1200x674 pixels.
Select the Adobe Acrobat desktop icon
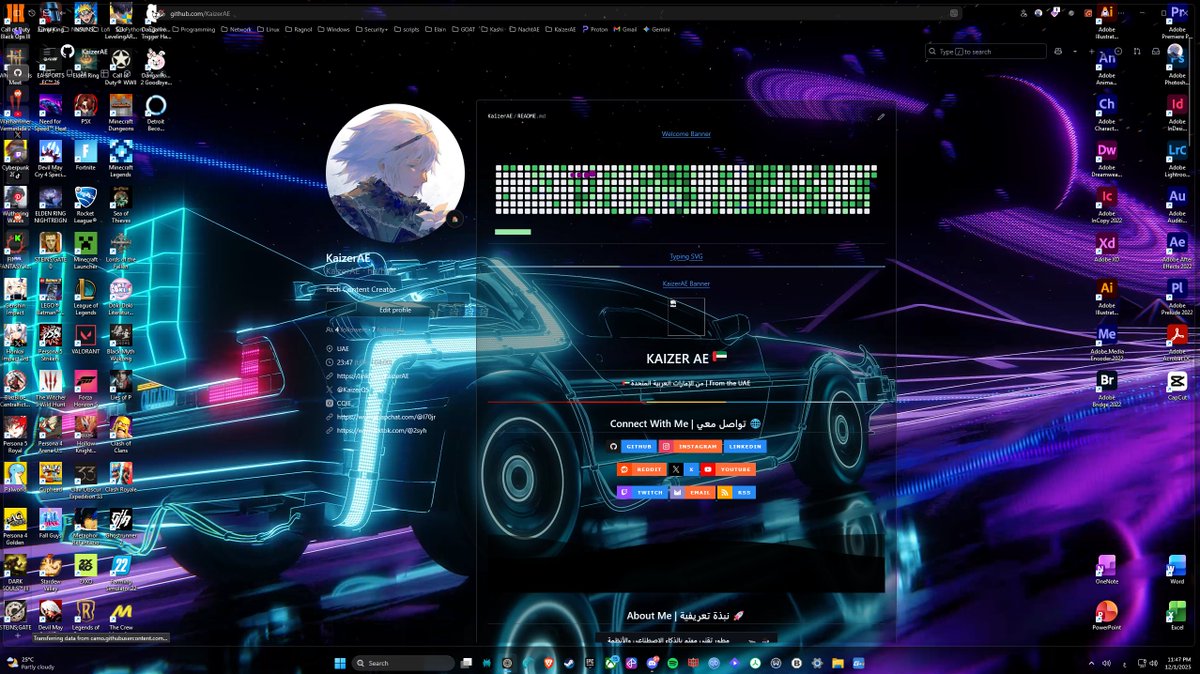tap(1177, 341)
